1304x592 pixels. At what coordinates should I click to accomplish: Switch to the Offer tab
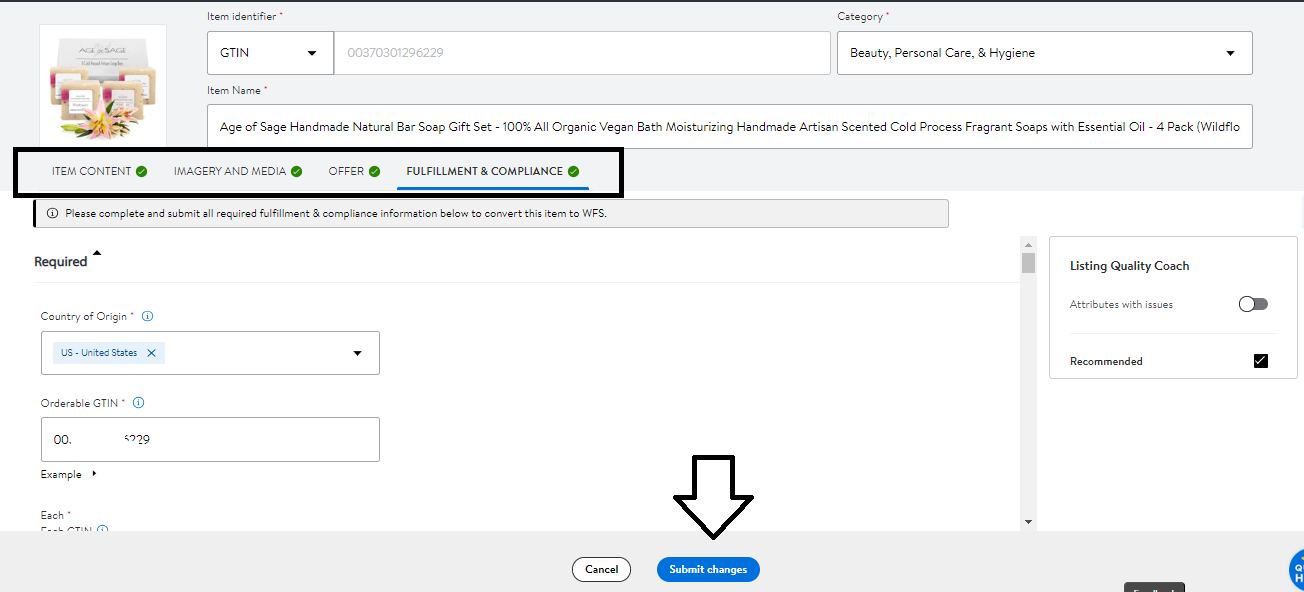pyautogui.click(x=354, y=171)
